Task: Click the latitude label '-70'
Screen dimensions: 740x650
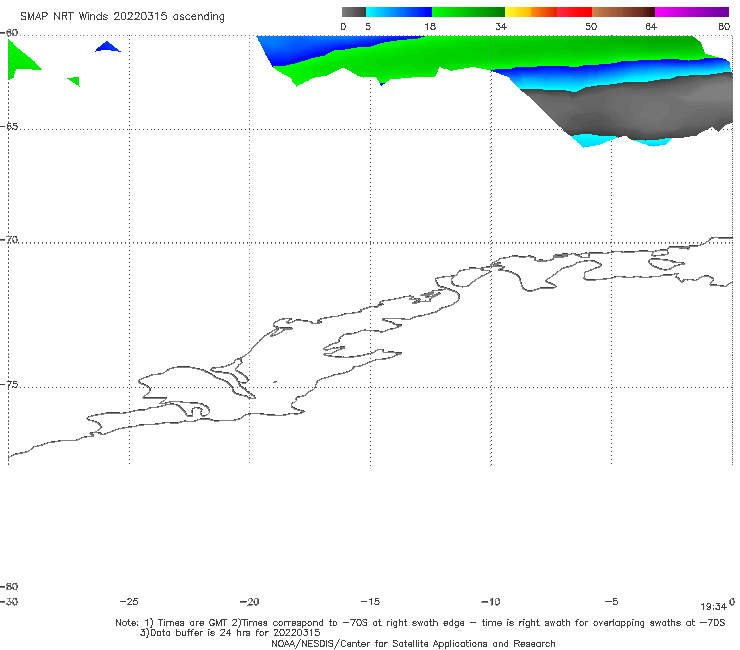Action: (x=9, y=240)
